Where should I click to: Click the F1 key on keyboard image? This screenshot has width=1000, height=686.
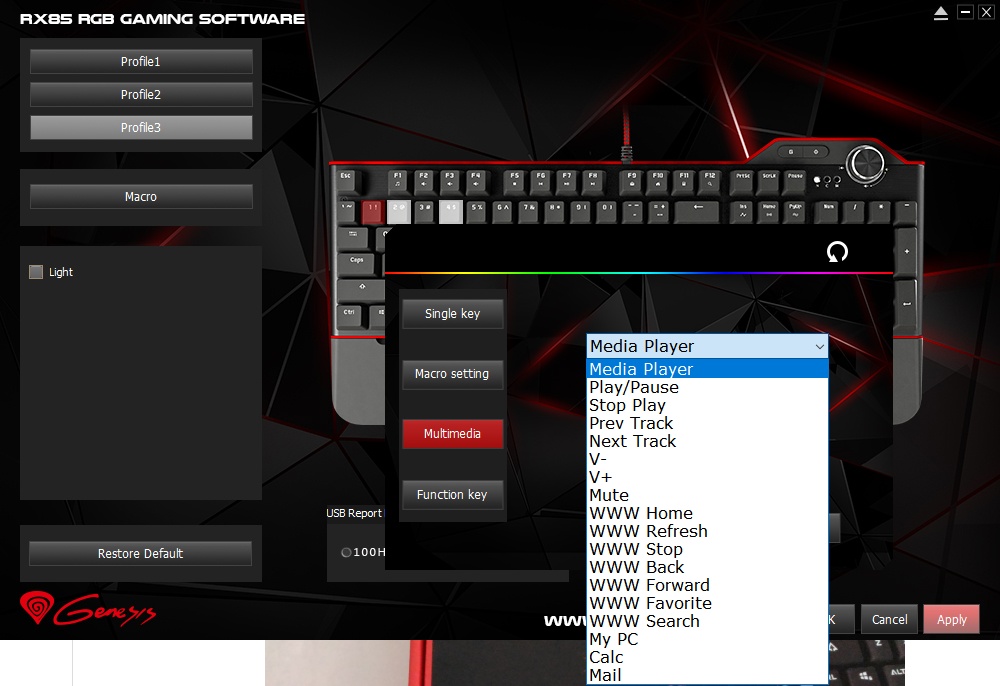(x=398, y=181)
